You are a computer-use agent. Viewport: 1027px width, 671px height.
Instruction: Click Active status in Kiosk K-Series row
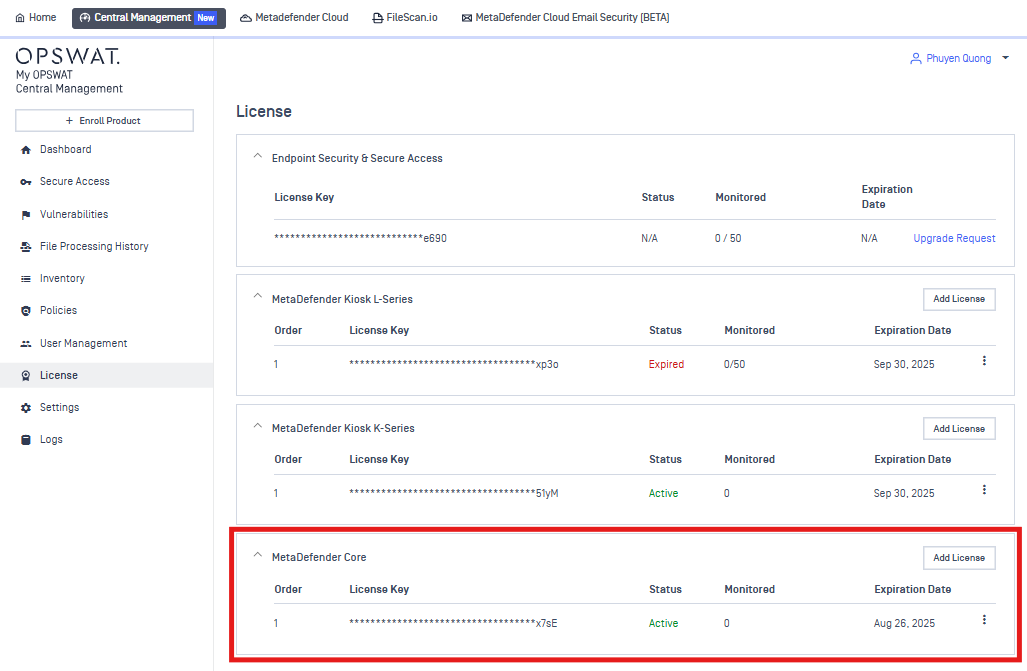click(663, 493)
